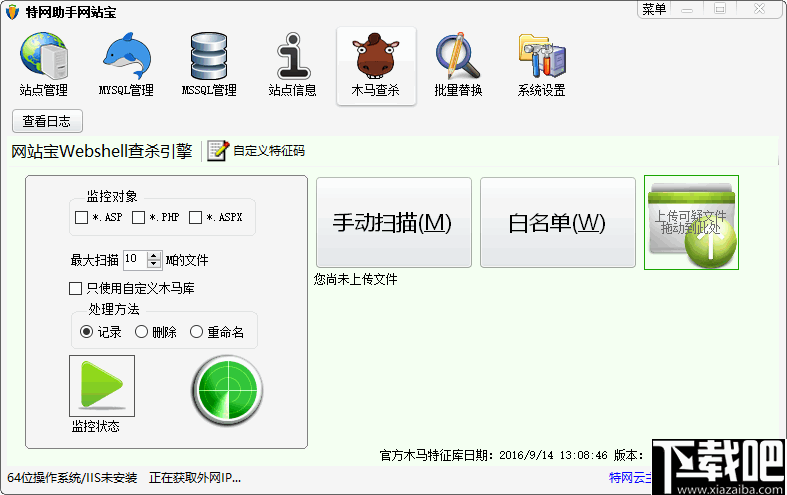Enable *.ASPX monitoring checkbox

[195, 217]
